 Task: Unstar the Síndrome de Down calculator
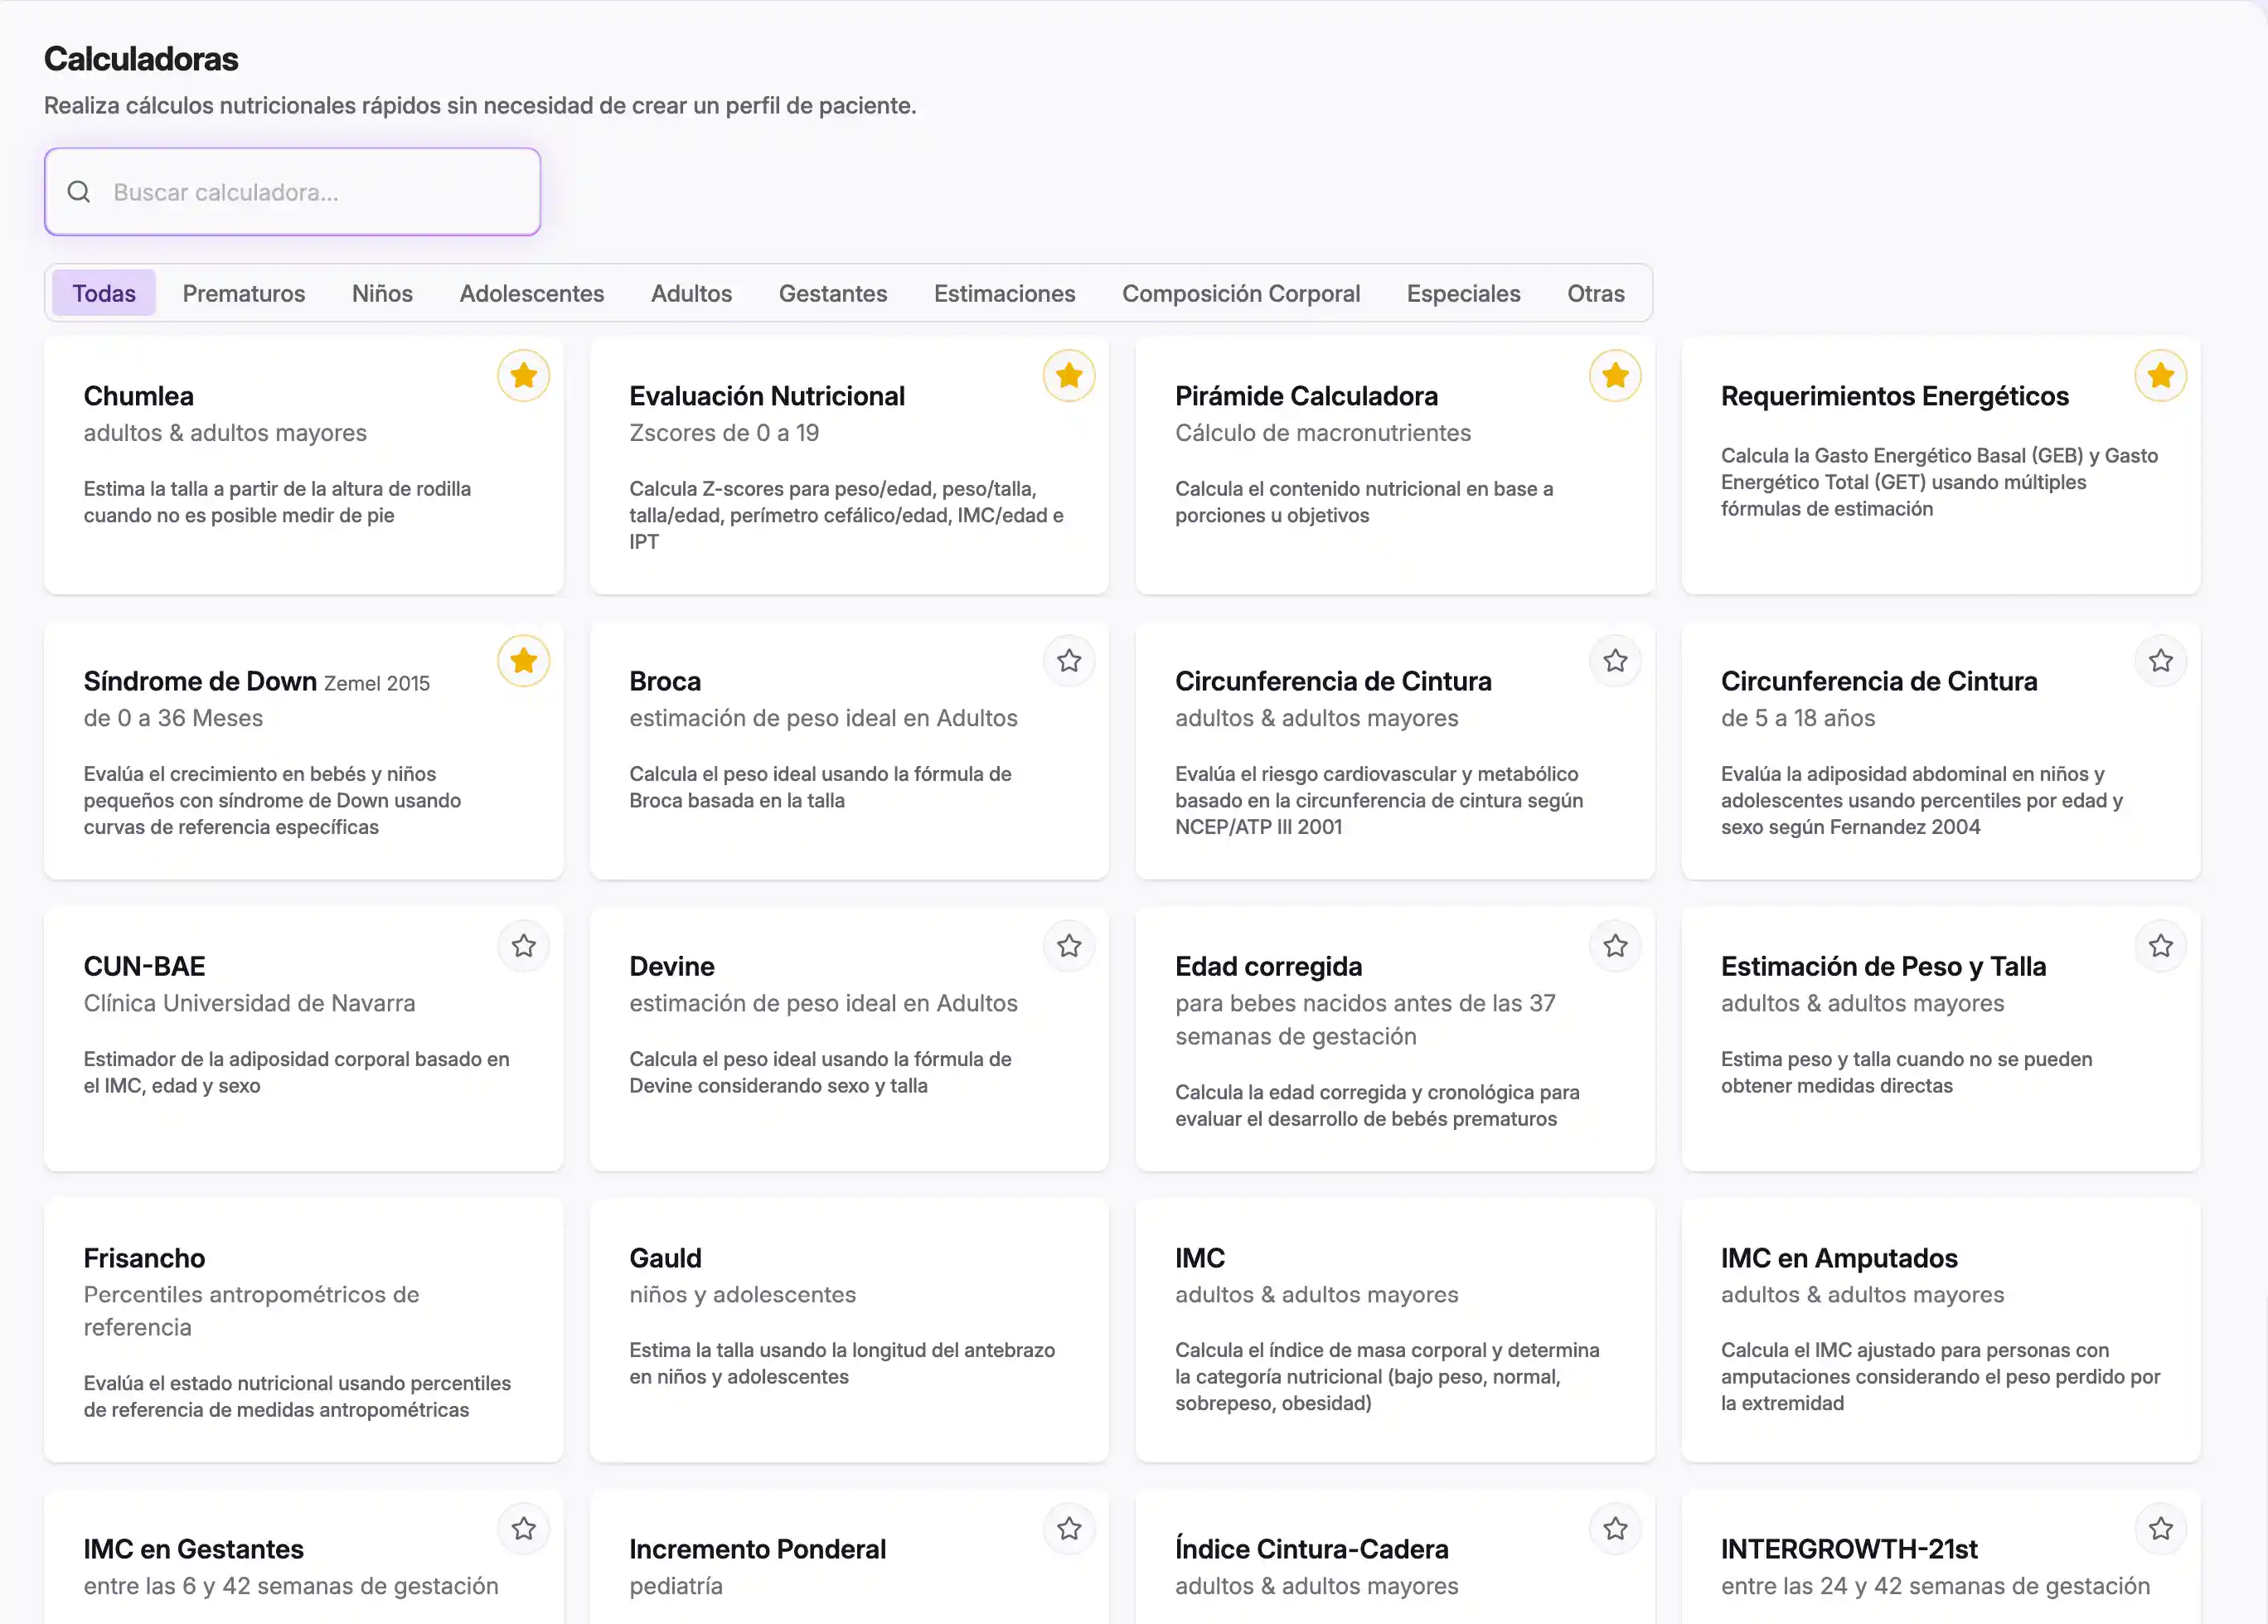tap(523, 661)
